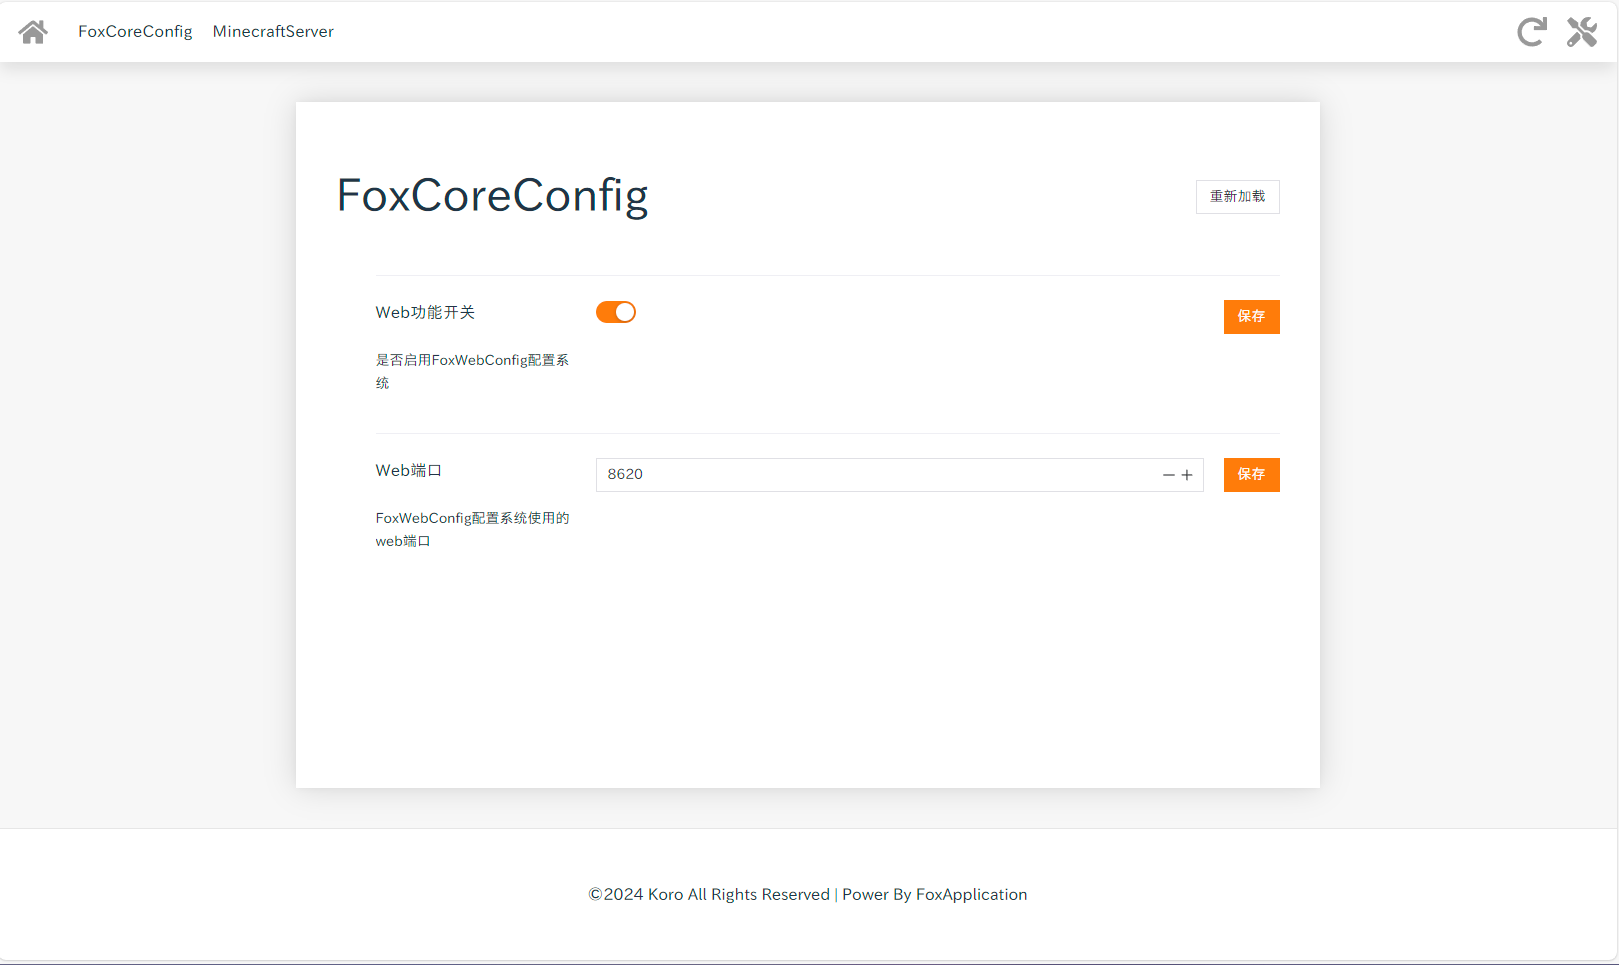Click the Web功能开关 setting label
This screenshot has height=965, width=1619.
[x=425, y=312]
